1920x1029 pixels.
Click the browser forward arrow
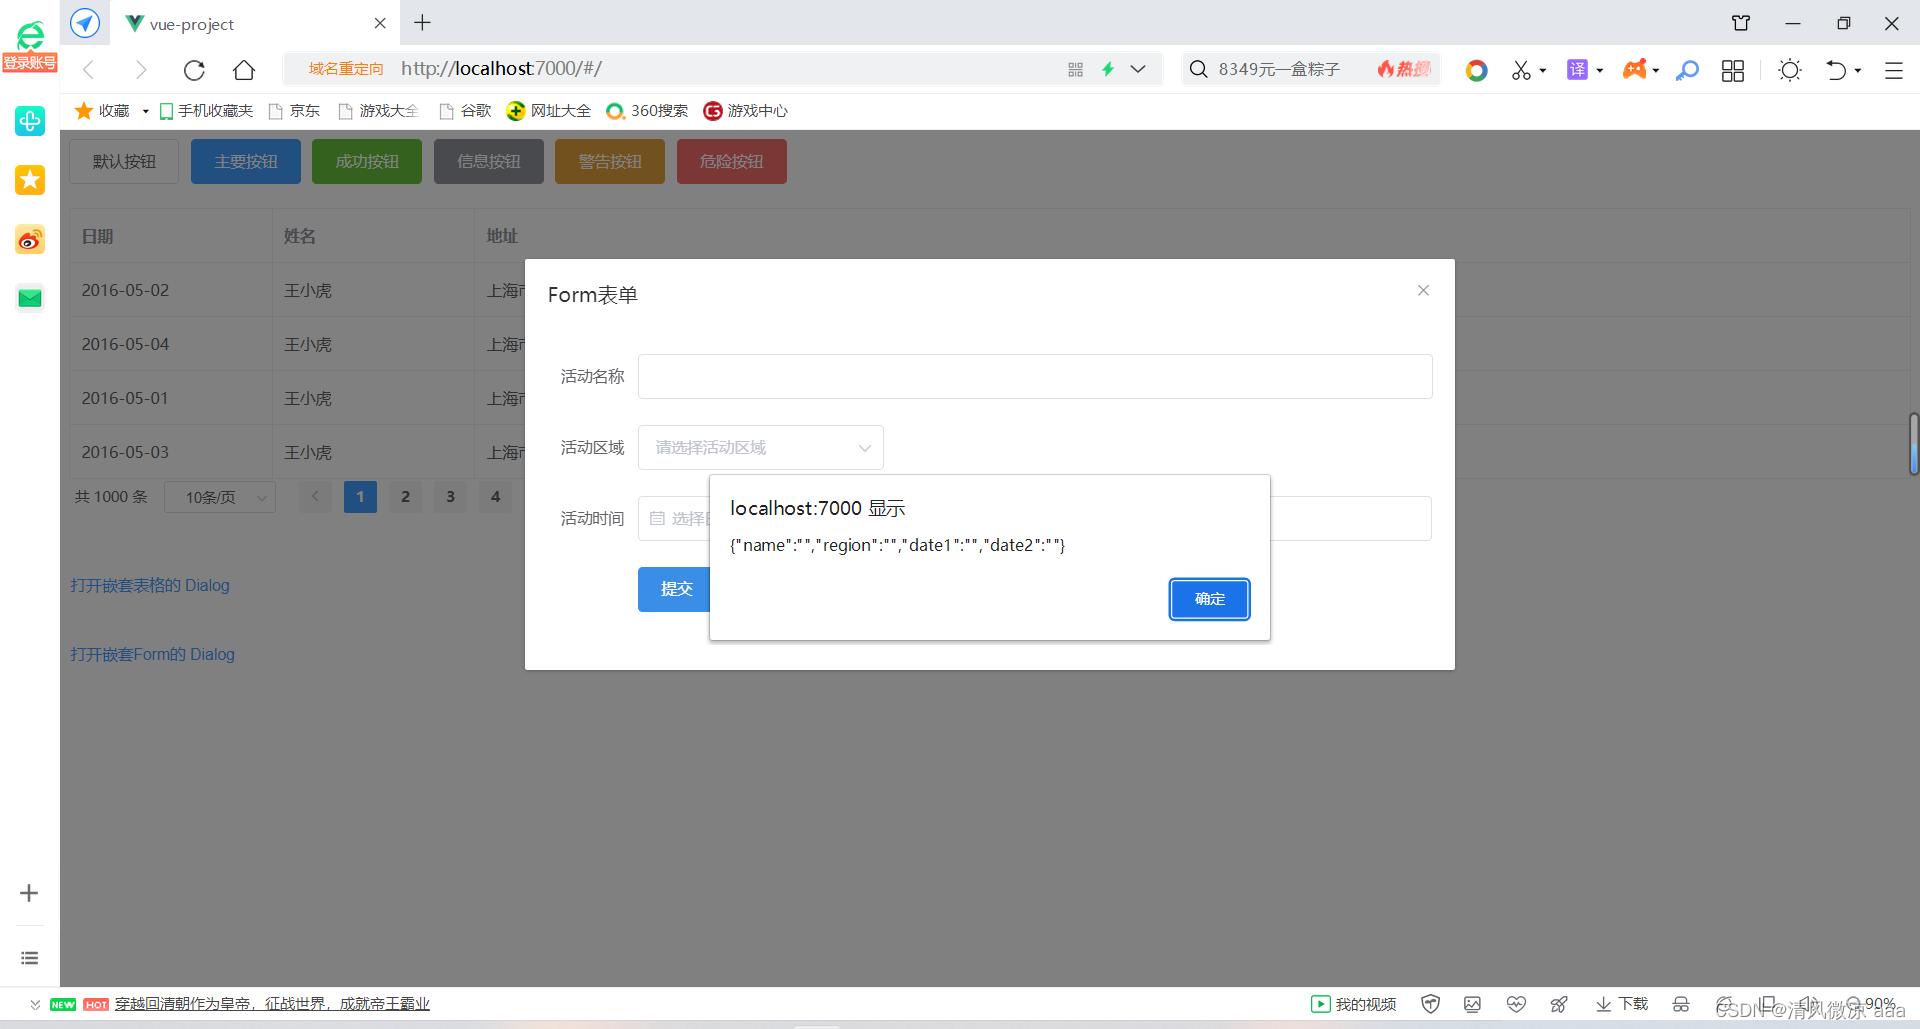point(141,69)
